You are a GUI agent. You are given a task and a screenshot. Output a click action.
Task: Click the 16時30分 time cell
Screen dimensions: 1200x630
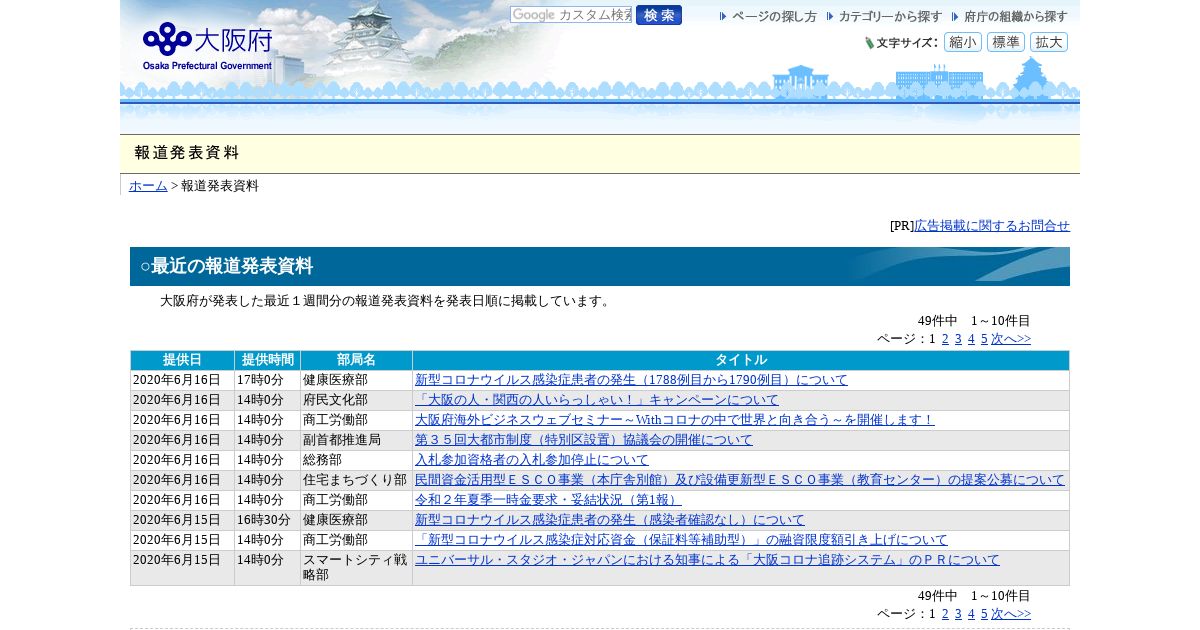[268, 520]
